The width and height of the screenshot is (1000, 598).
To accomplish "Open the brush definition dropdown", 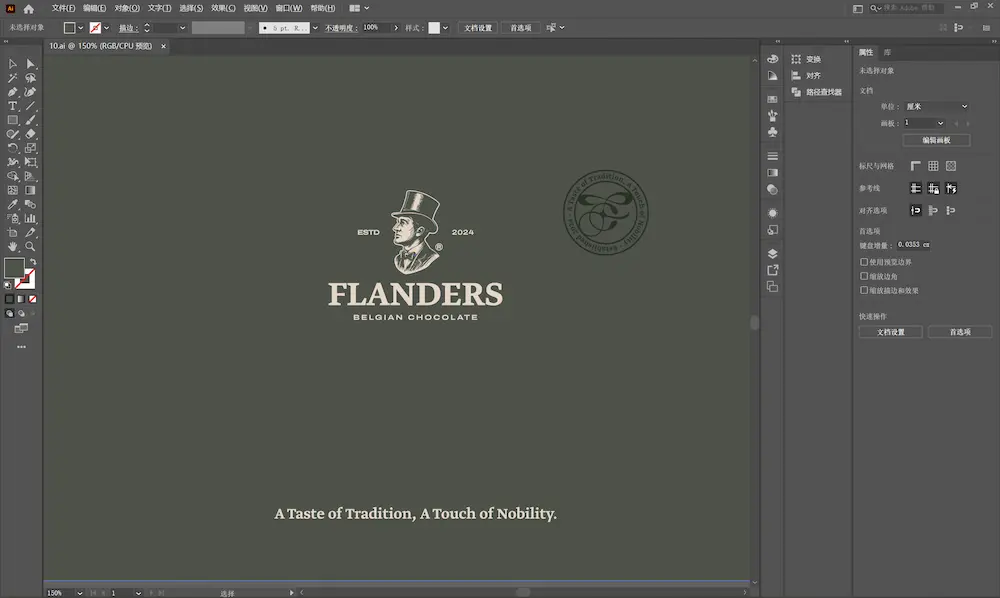I will pos(315,28).
